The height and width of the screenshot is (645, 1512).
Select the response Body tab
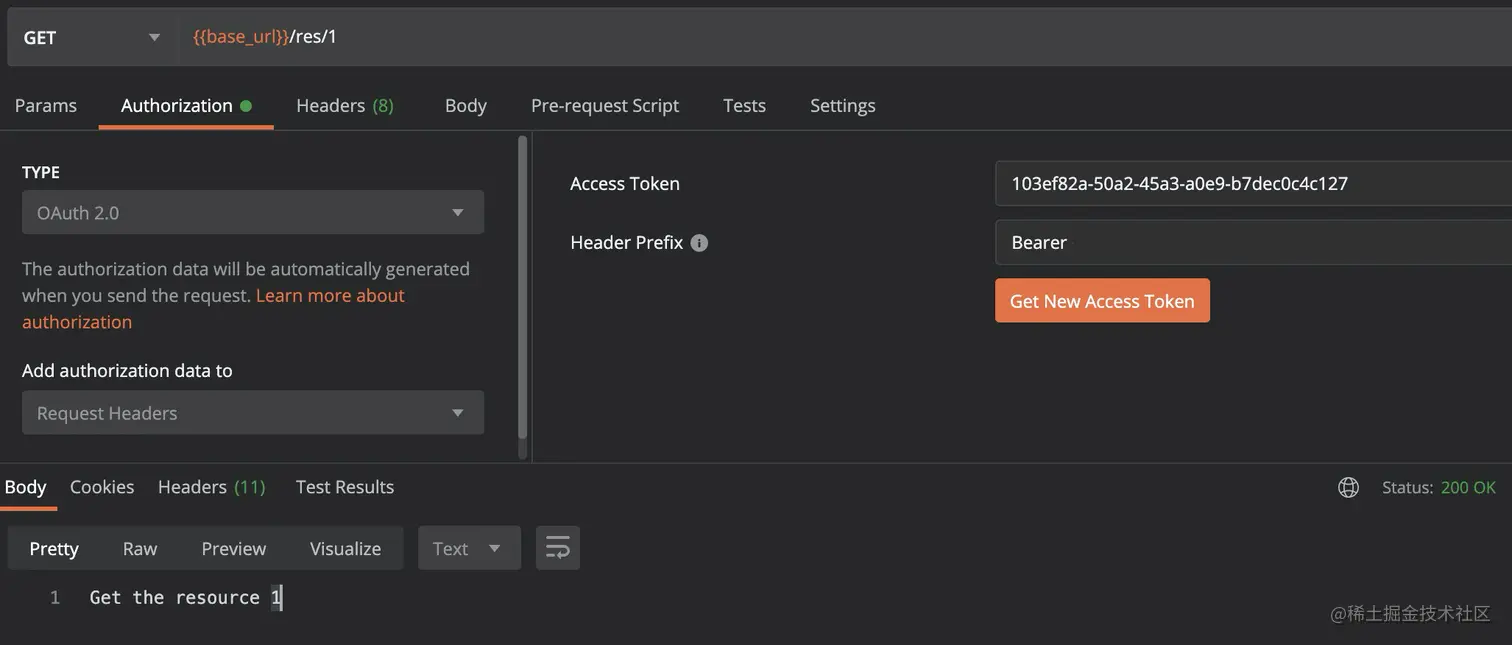click(x=26, y=487)
